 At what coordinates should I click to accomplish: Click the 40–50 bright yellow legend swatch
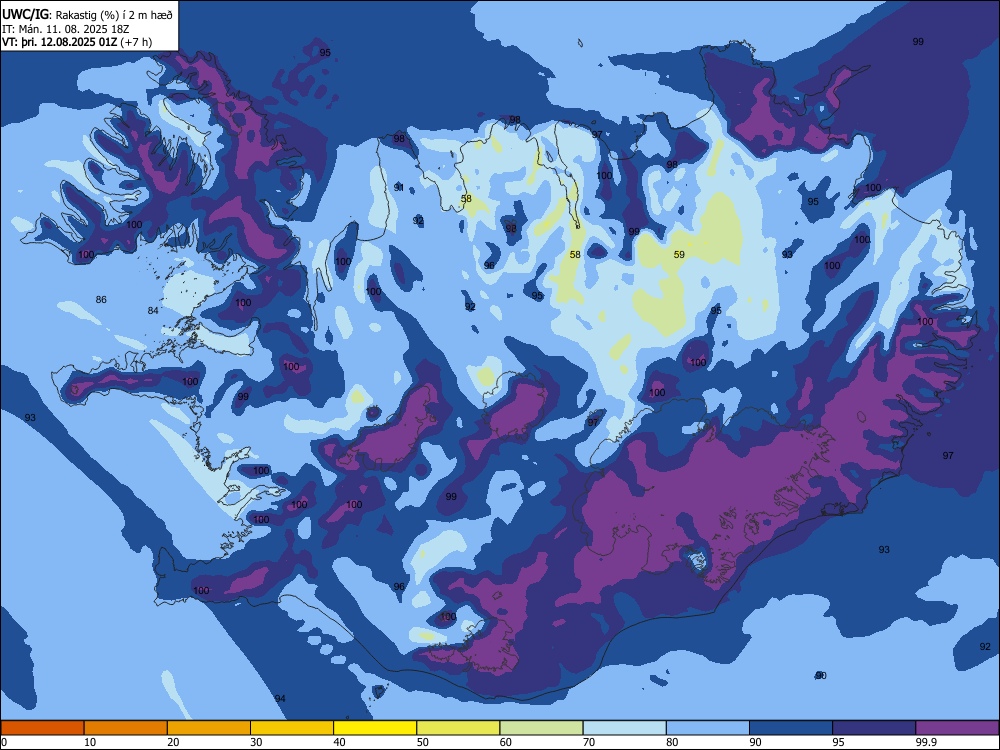375,728
